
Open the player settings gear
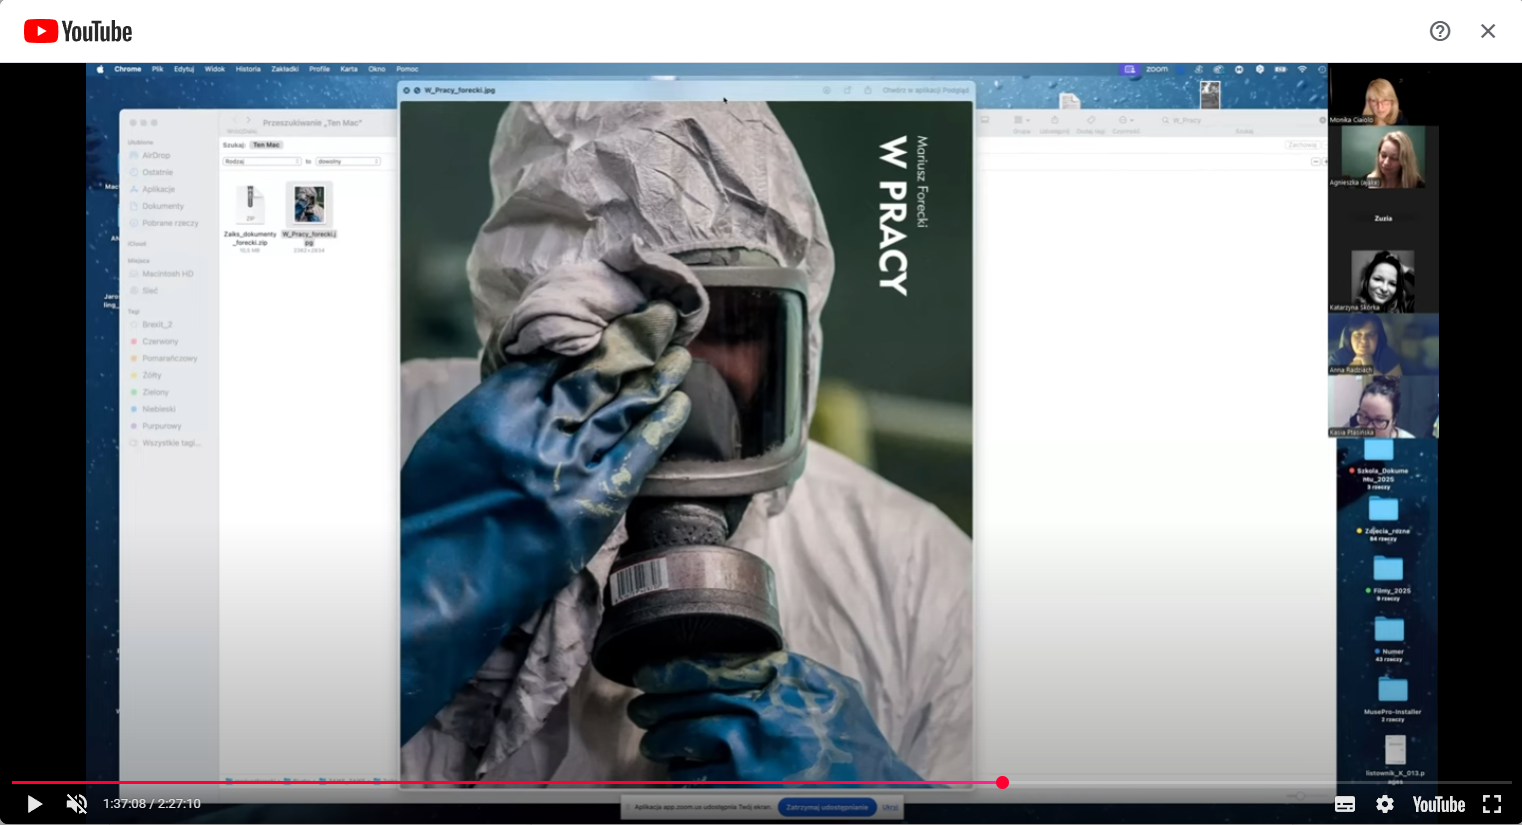1385,804
